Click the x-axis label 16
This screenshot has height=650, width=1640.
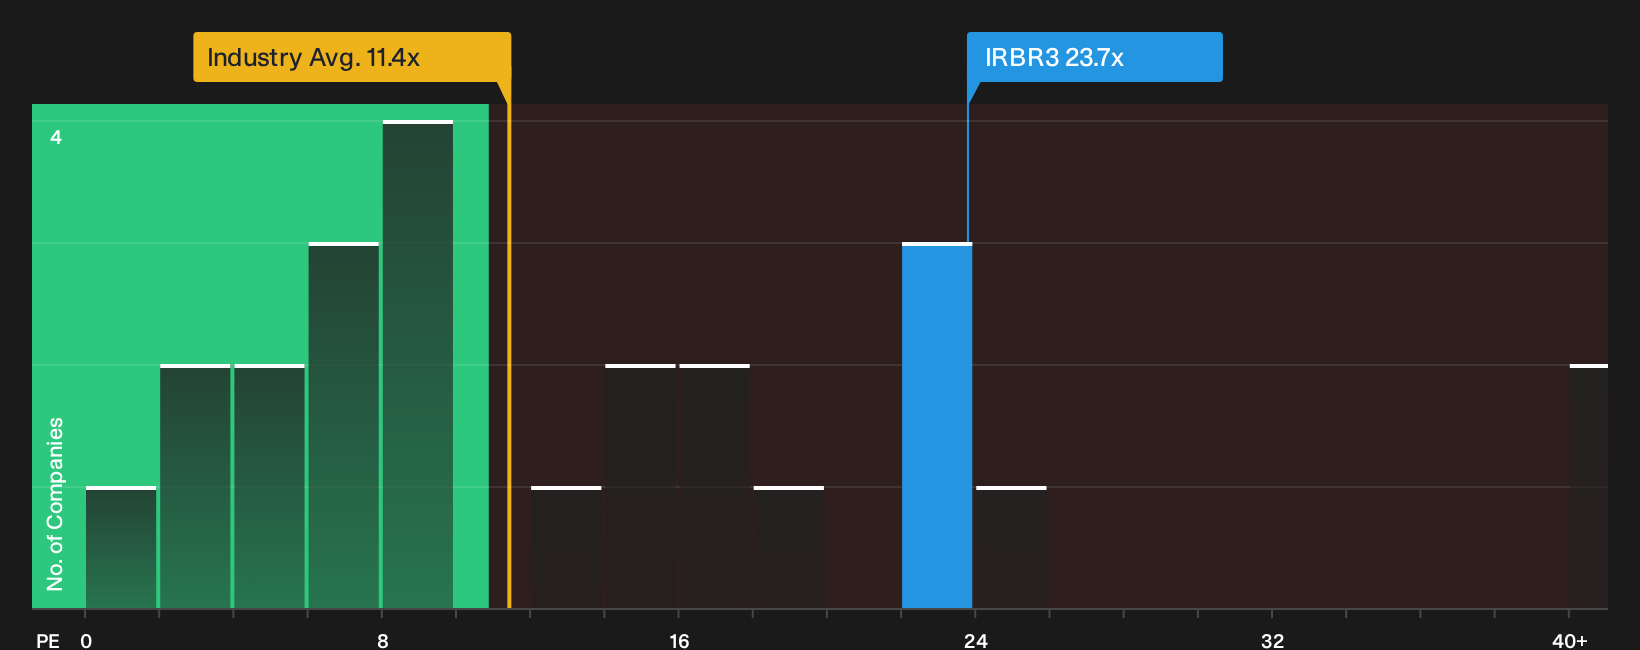679,640
